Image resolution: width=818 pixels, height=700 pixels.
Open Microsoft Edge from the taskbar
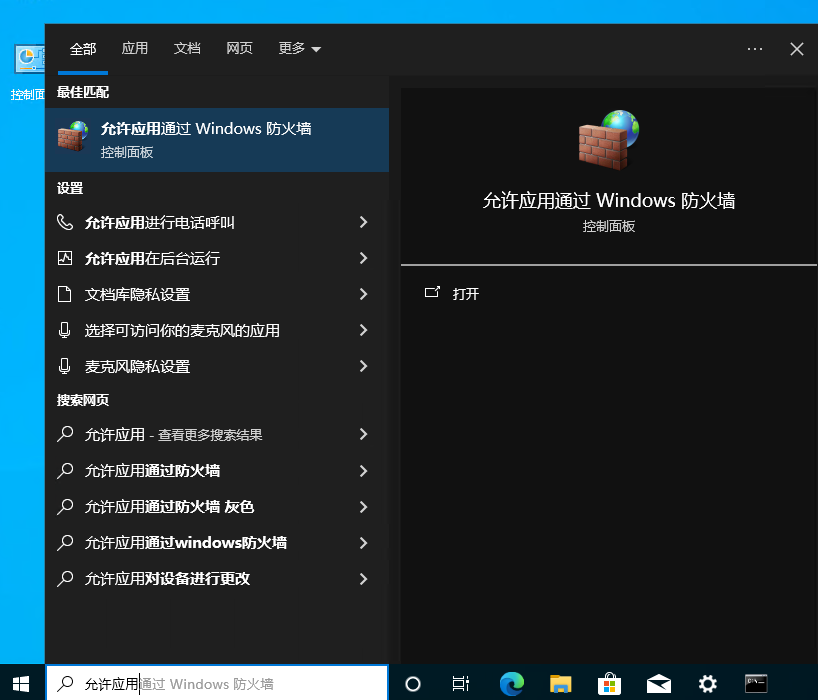pyautogui.click(x=512, y=683)
